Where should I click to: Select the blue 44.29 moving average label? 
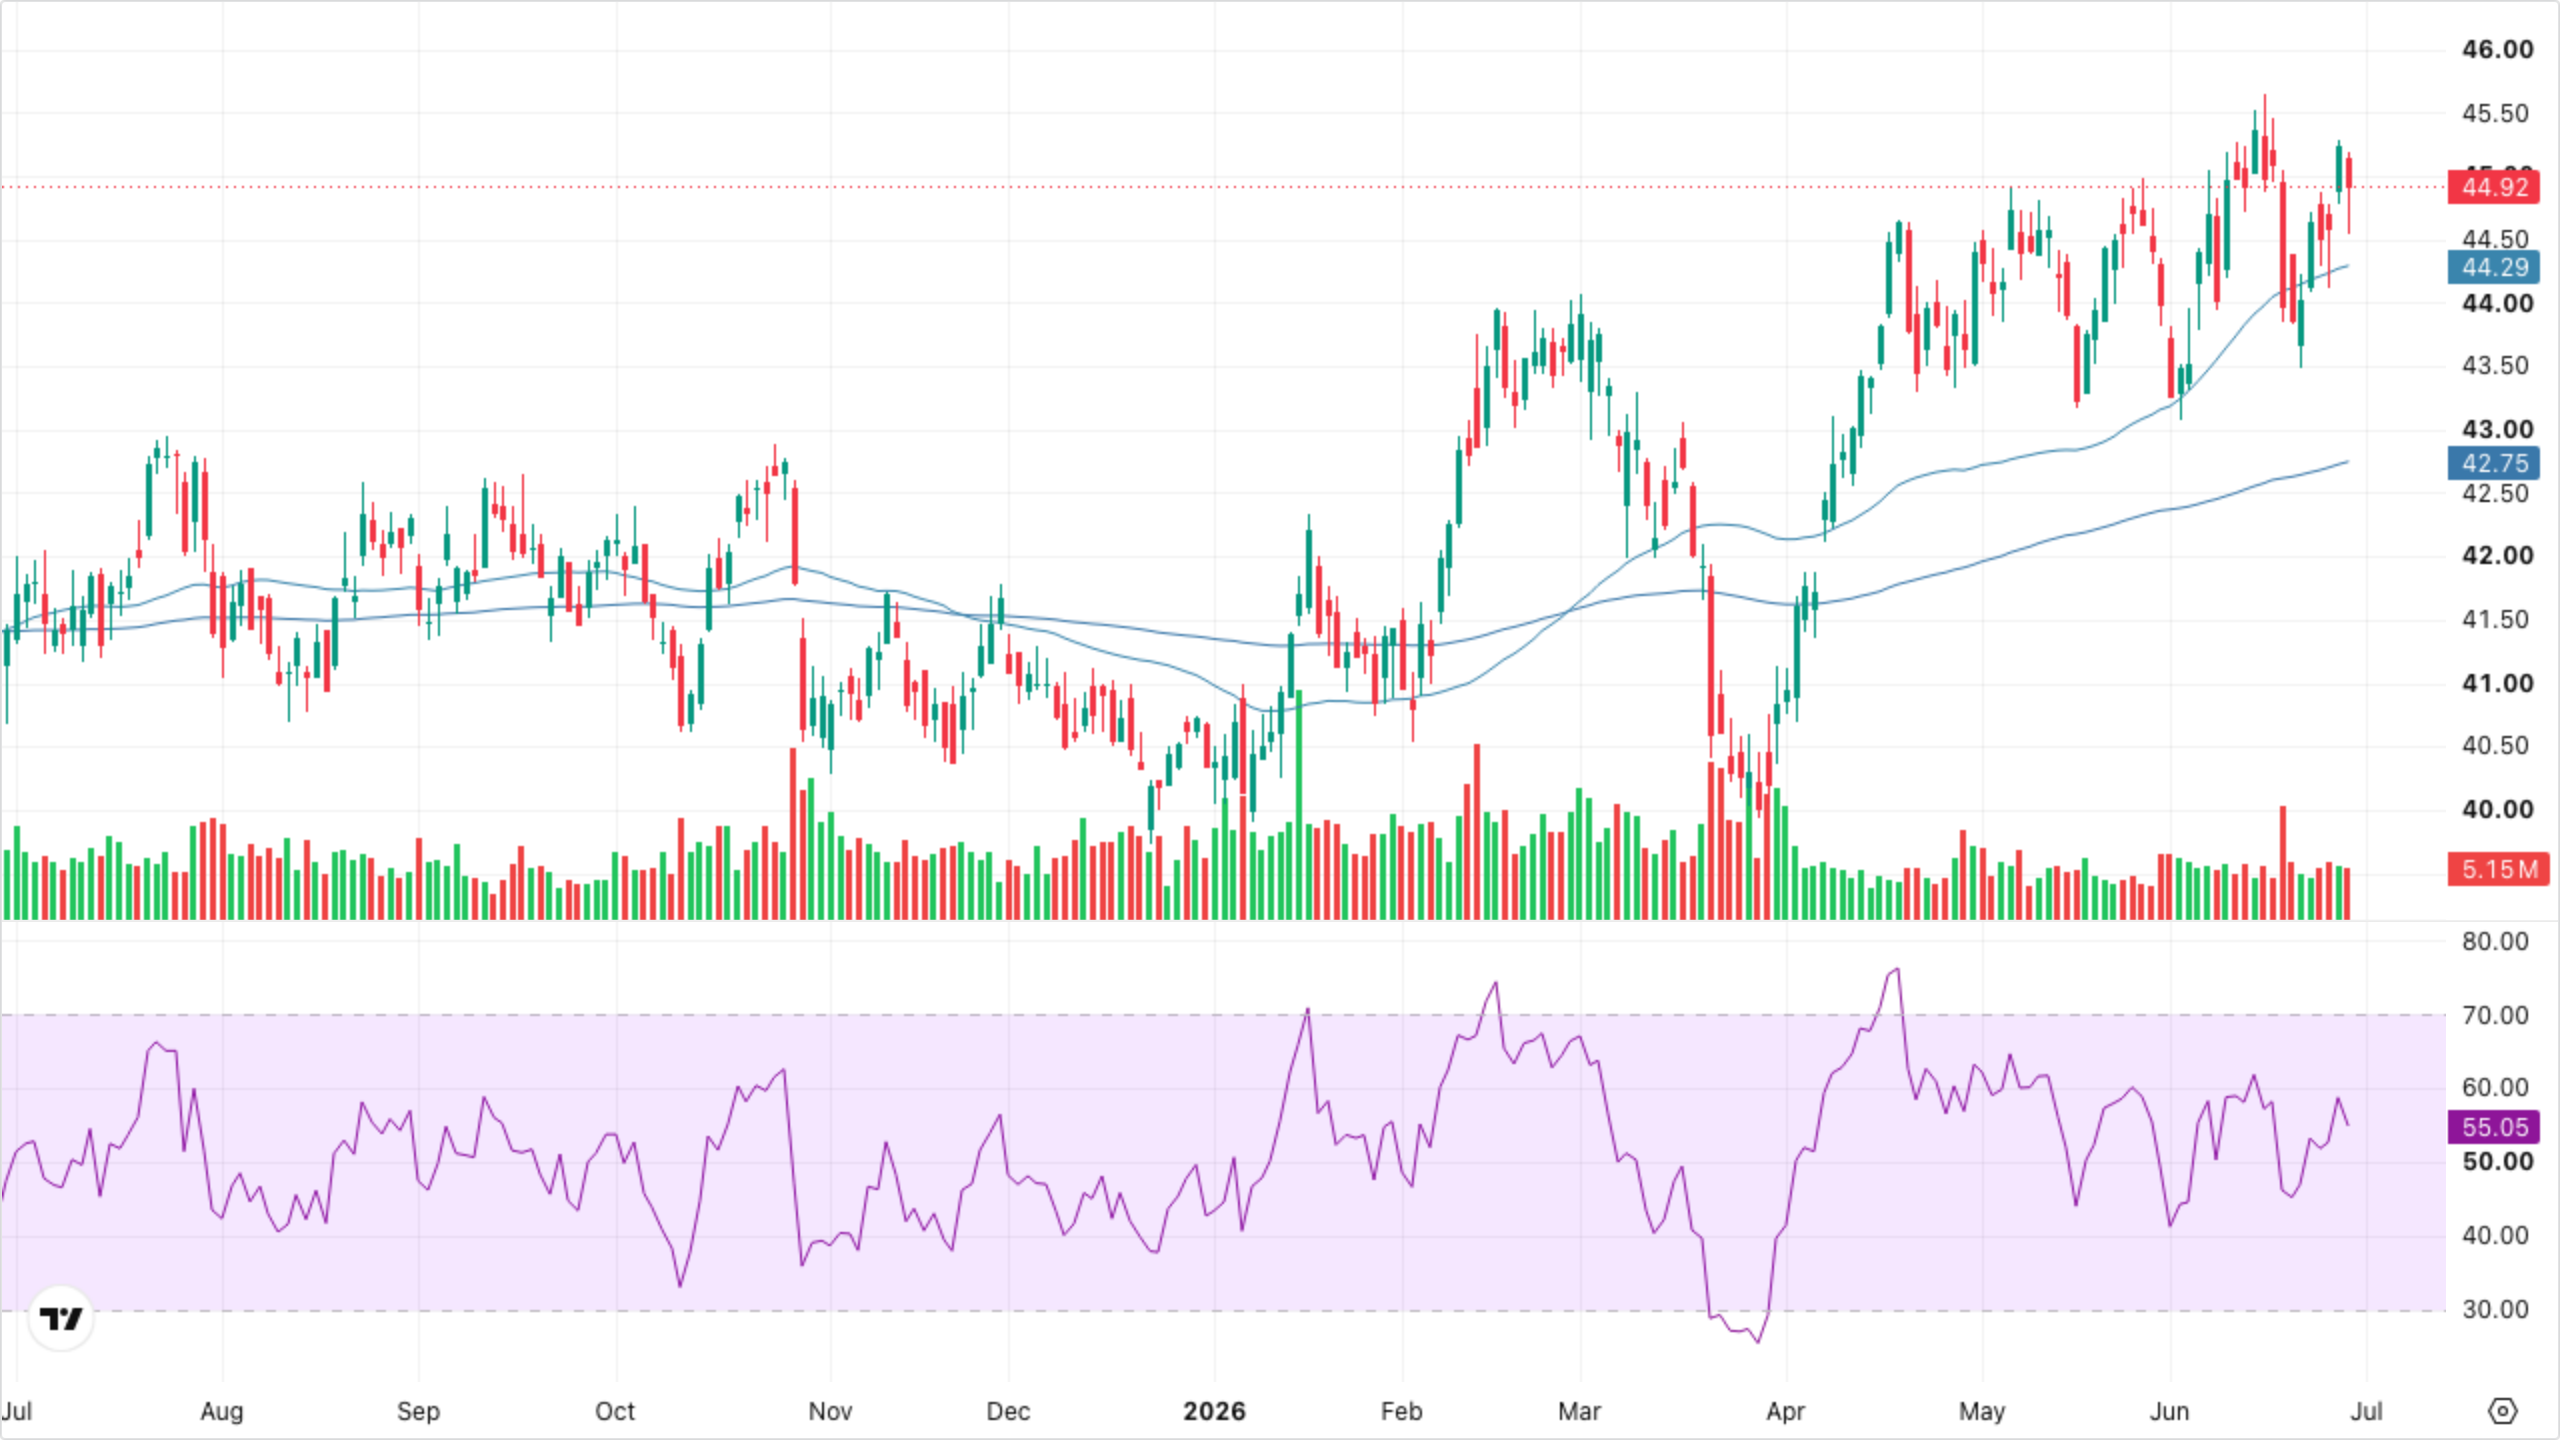click(2494, 267)
